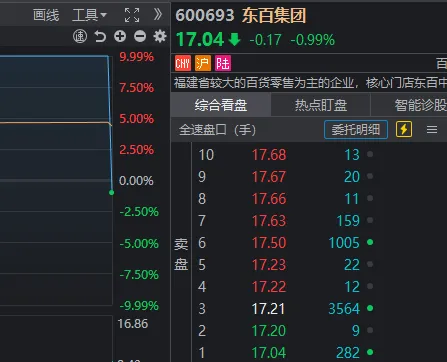Select sell level 1 price 17.04
The width and height of the screenshot is (447, 362).
coord(269,353)
